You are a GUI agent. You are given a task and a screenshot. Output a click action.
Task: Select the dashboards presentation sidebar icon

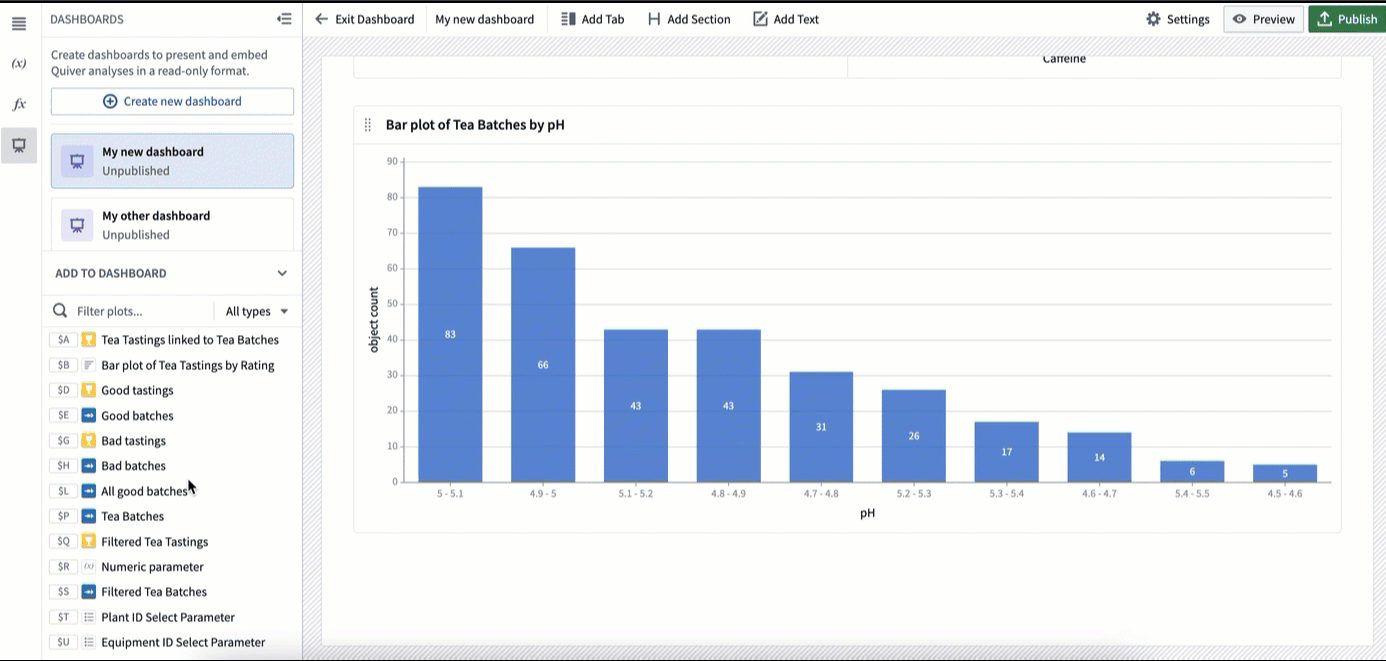tap(19, 145)
